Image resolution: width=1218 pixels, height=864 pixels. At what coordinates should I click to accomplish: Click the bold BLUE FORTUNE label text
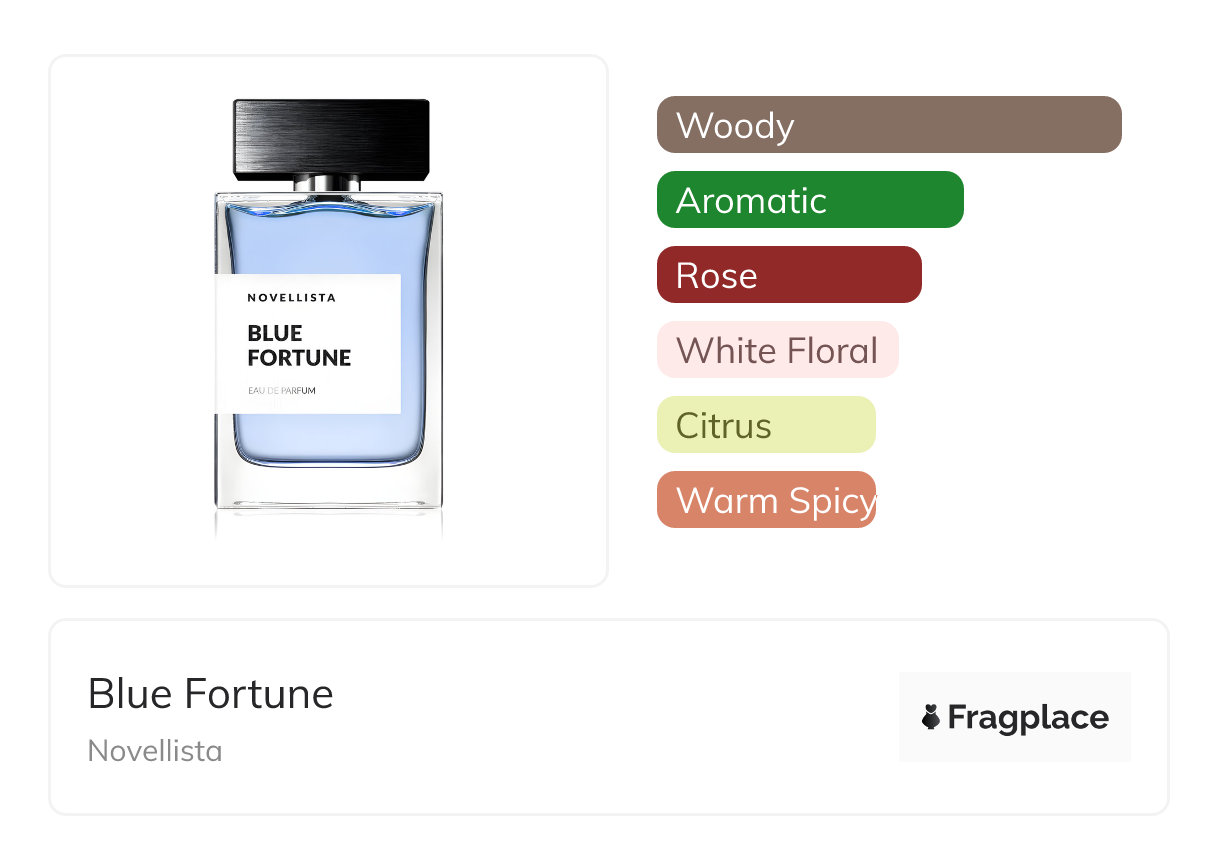point(299,345)
